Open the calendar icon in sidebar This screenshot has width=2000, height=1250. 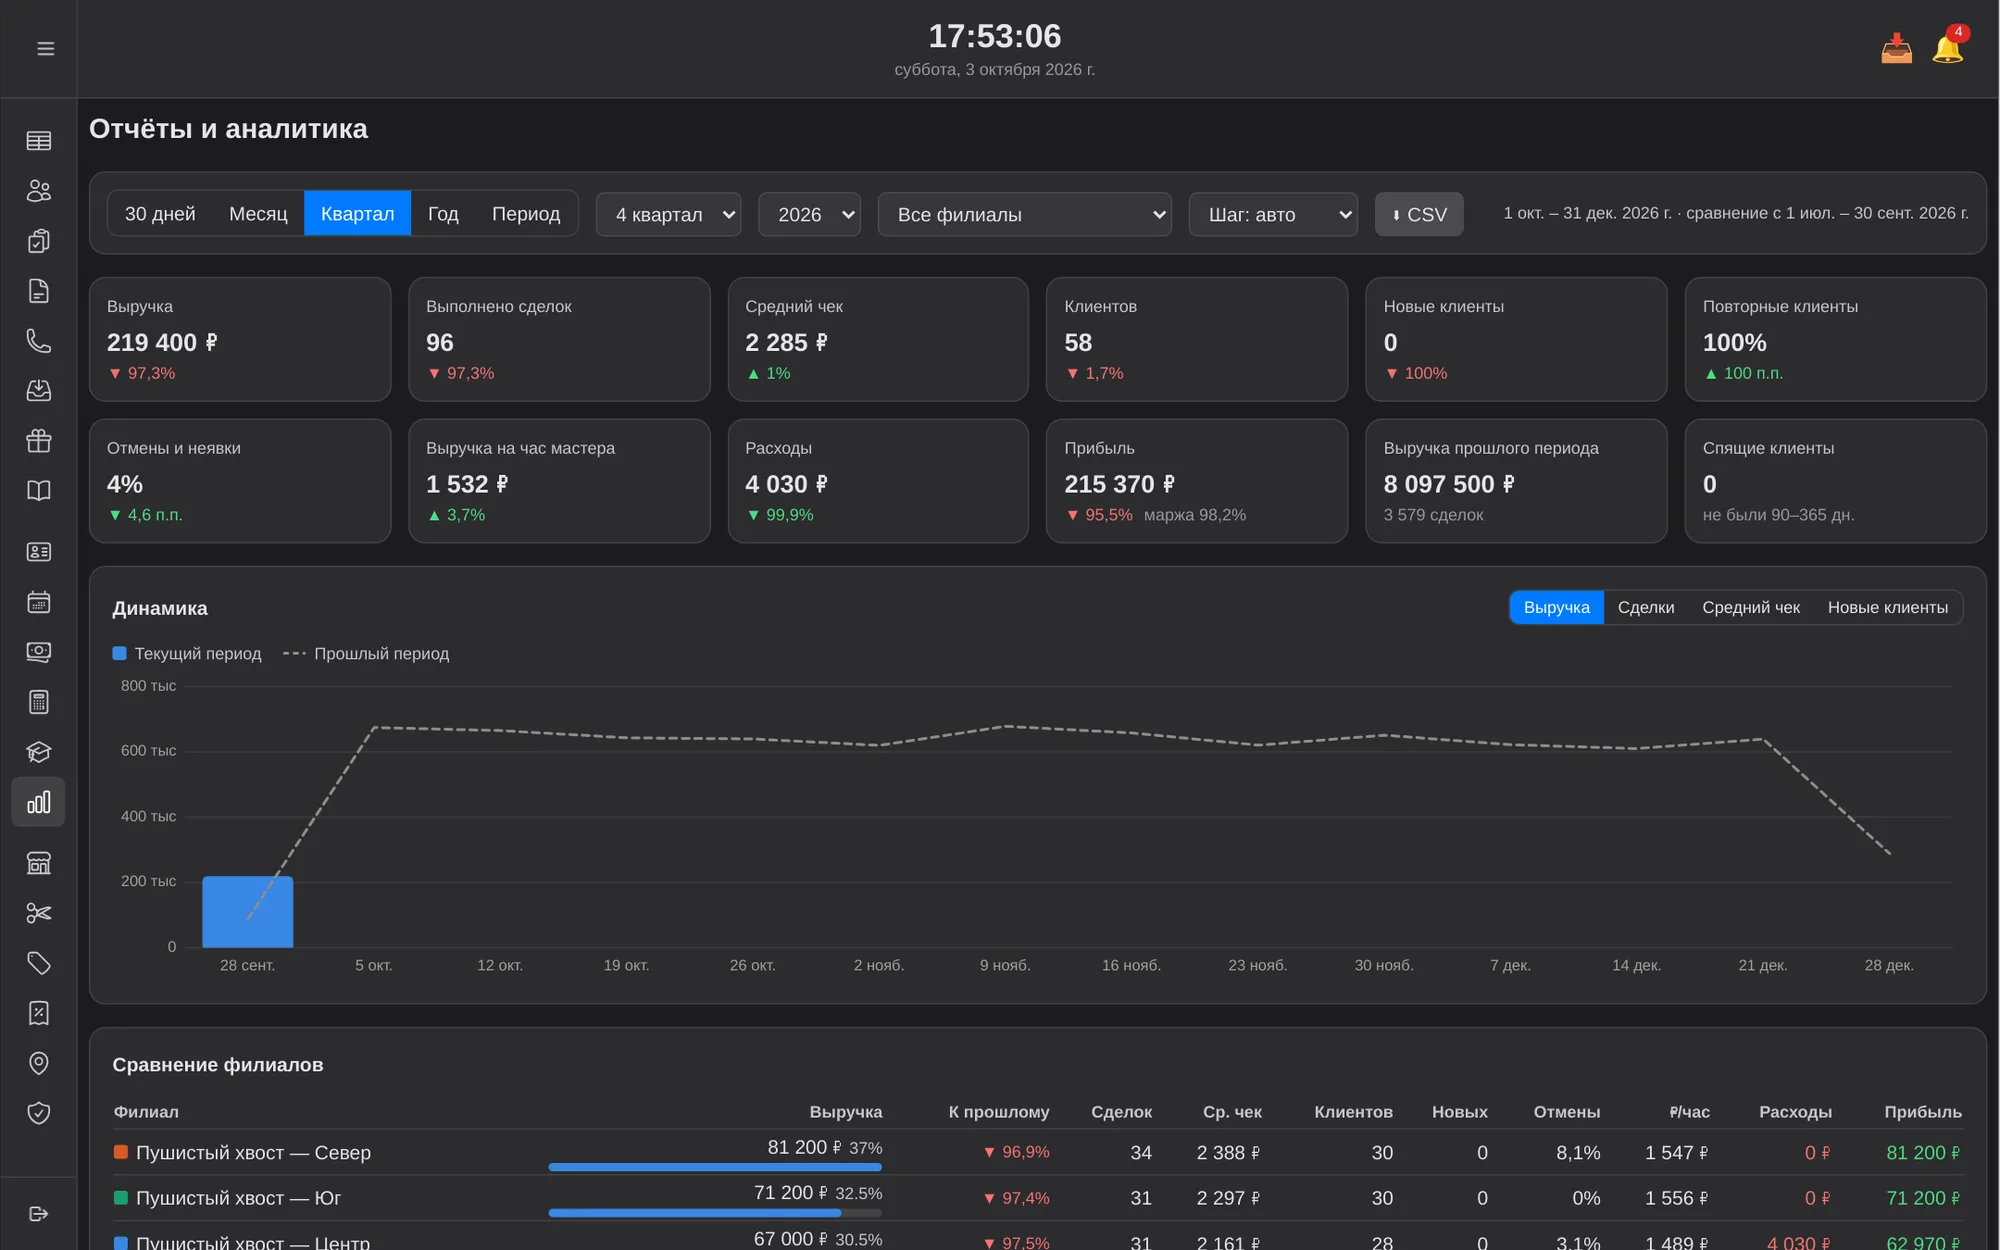point(38,602)
